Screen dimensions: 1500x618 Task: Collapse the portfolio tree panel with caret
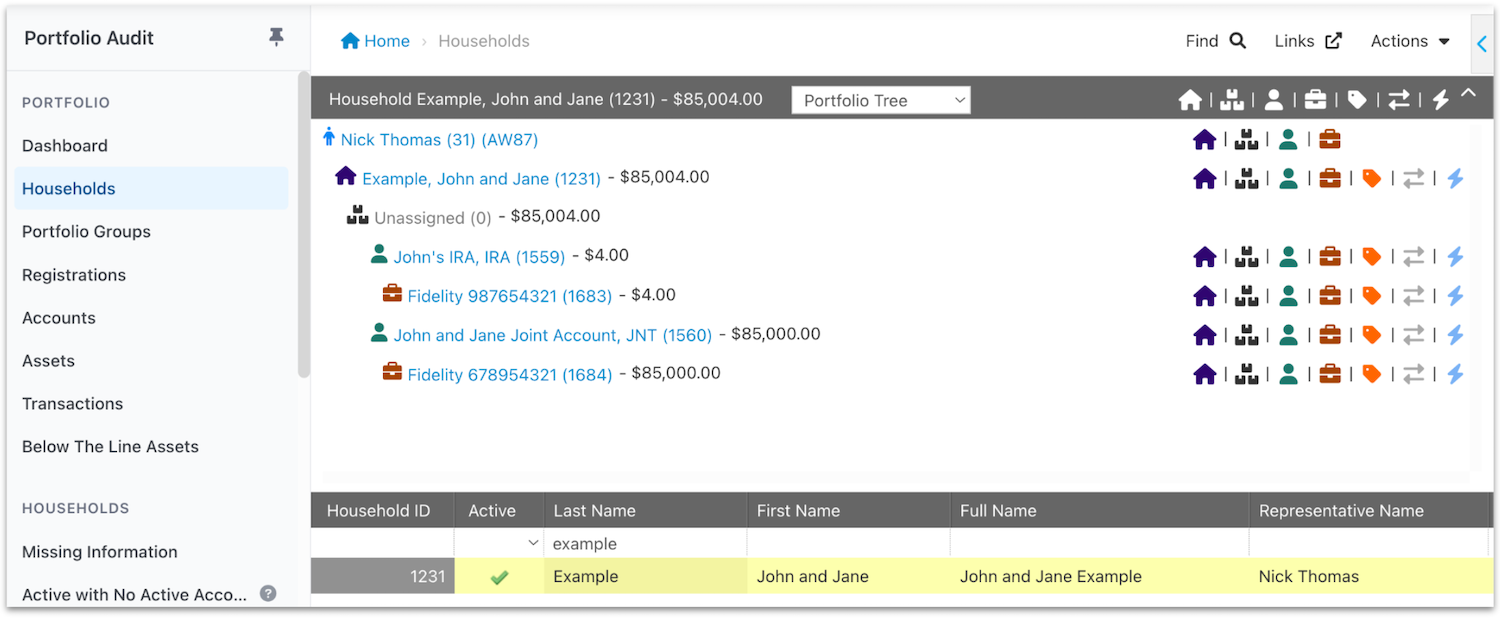[x=1468, y=93]
